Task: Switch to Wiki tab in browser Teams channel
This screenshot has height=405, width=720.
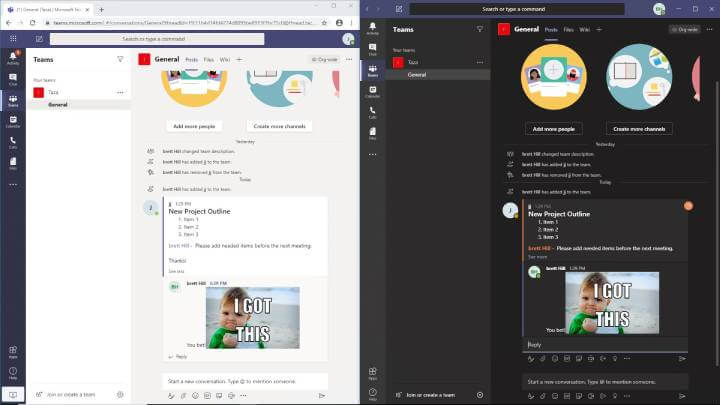Action: pos(225,60)
